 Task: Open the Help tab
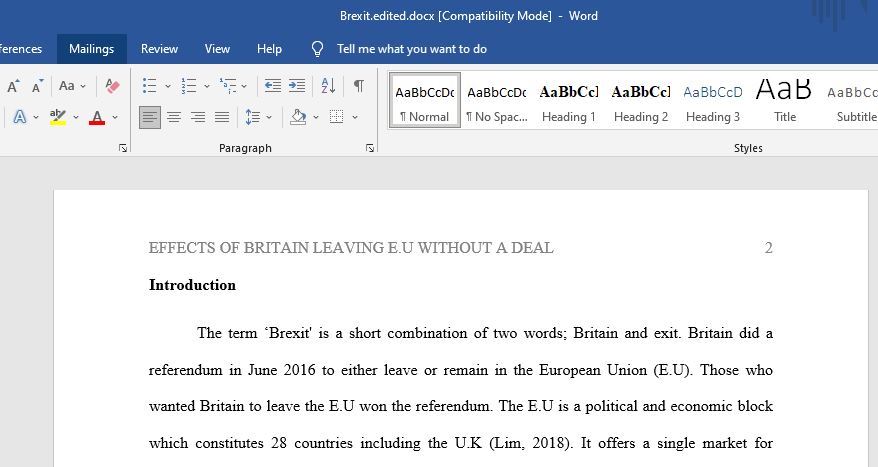point(269,49)
